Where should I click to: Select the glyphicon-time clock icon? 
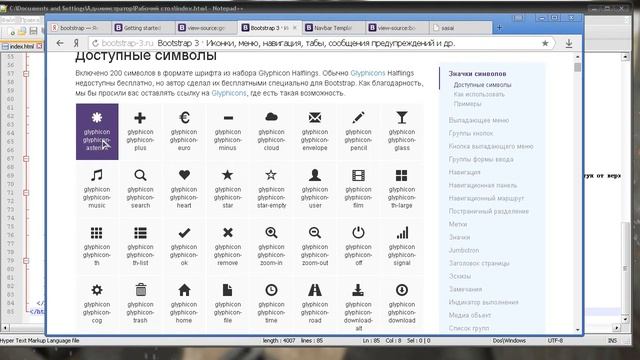pyautogui.click(x=271, y=290)
